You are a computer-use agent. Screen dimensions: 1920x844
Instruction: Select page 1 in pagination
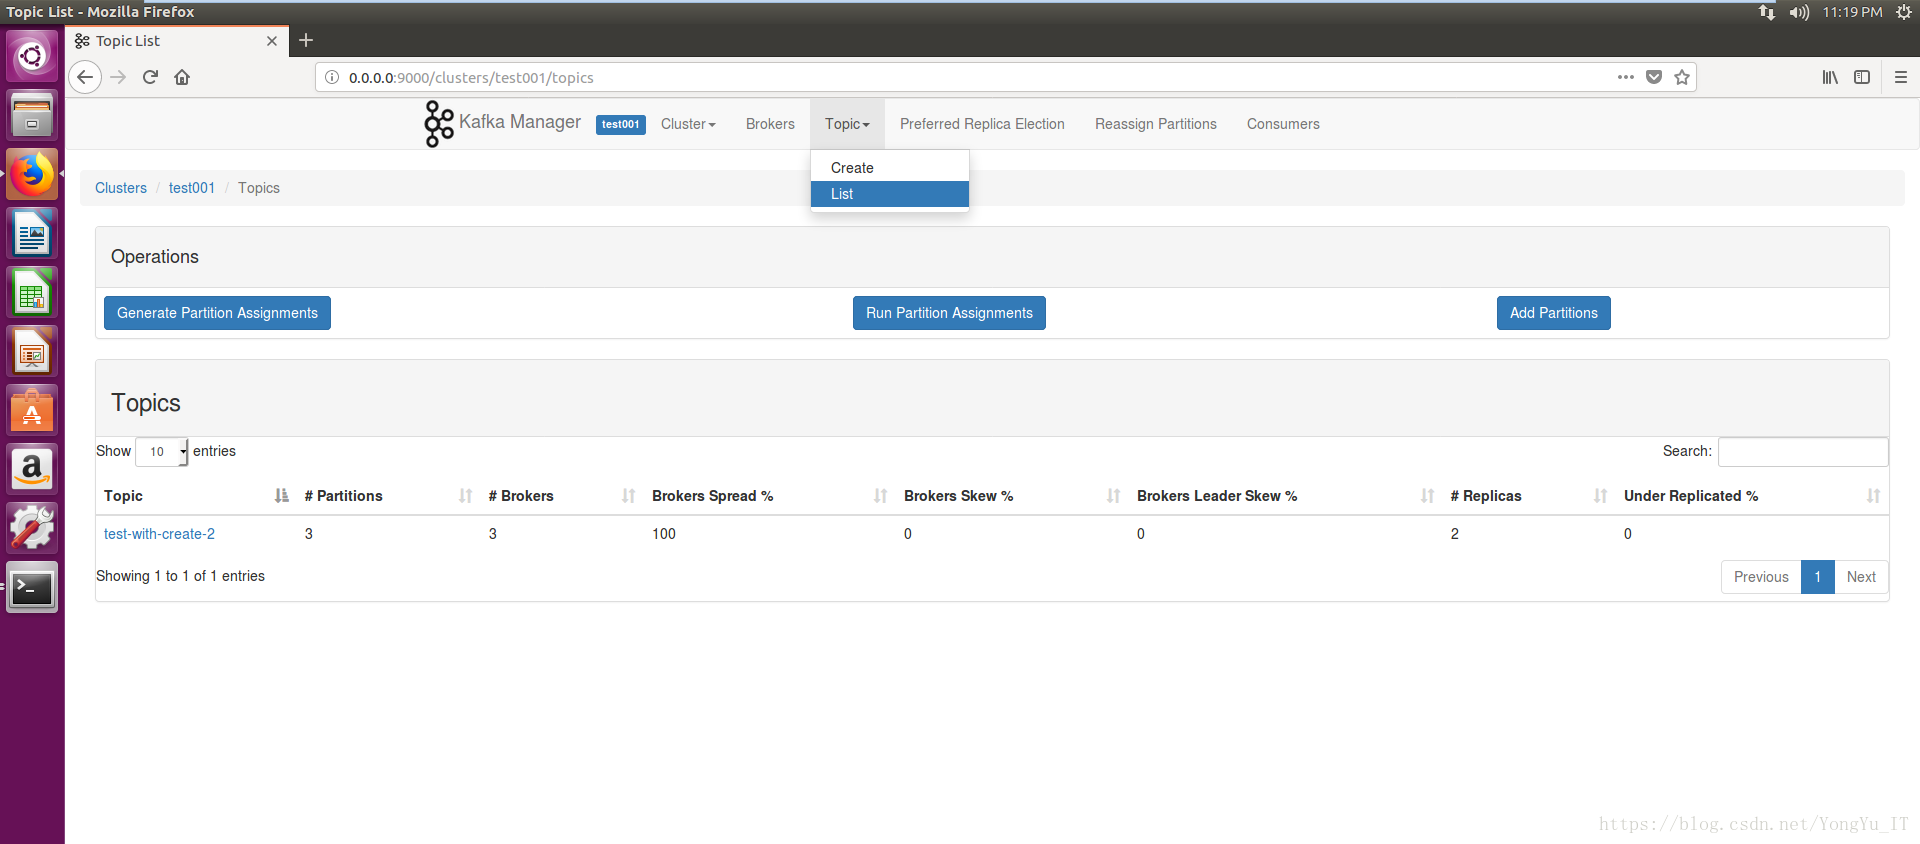click(x=1818, y=577)
